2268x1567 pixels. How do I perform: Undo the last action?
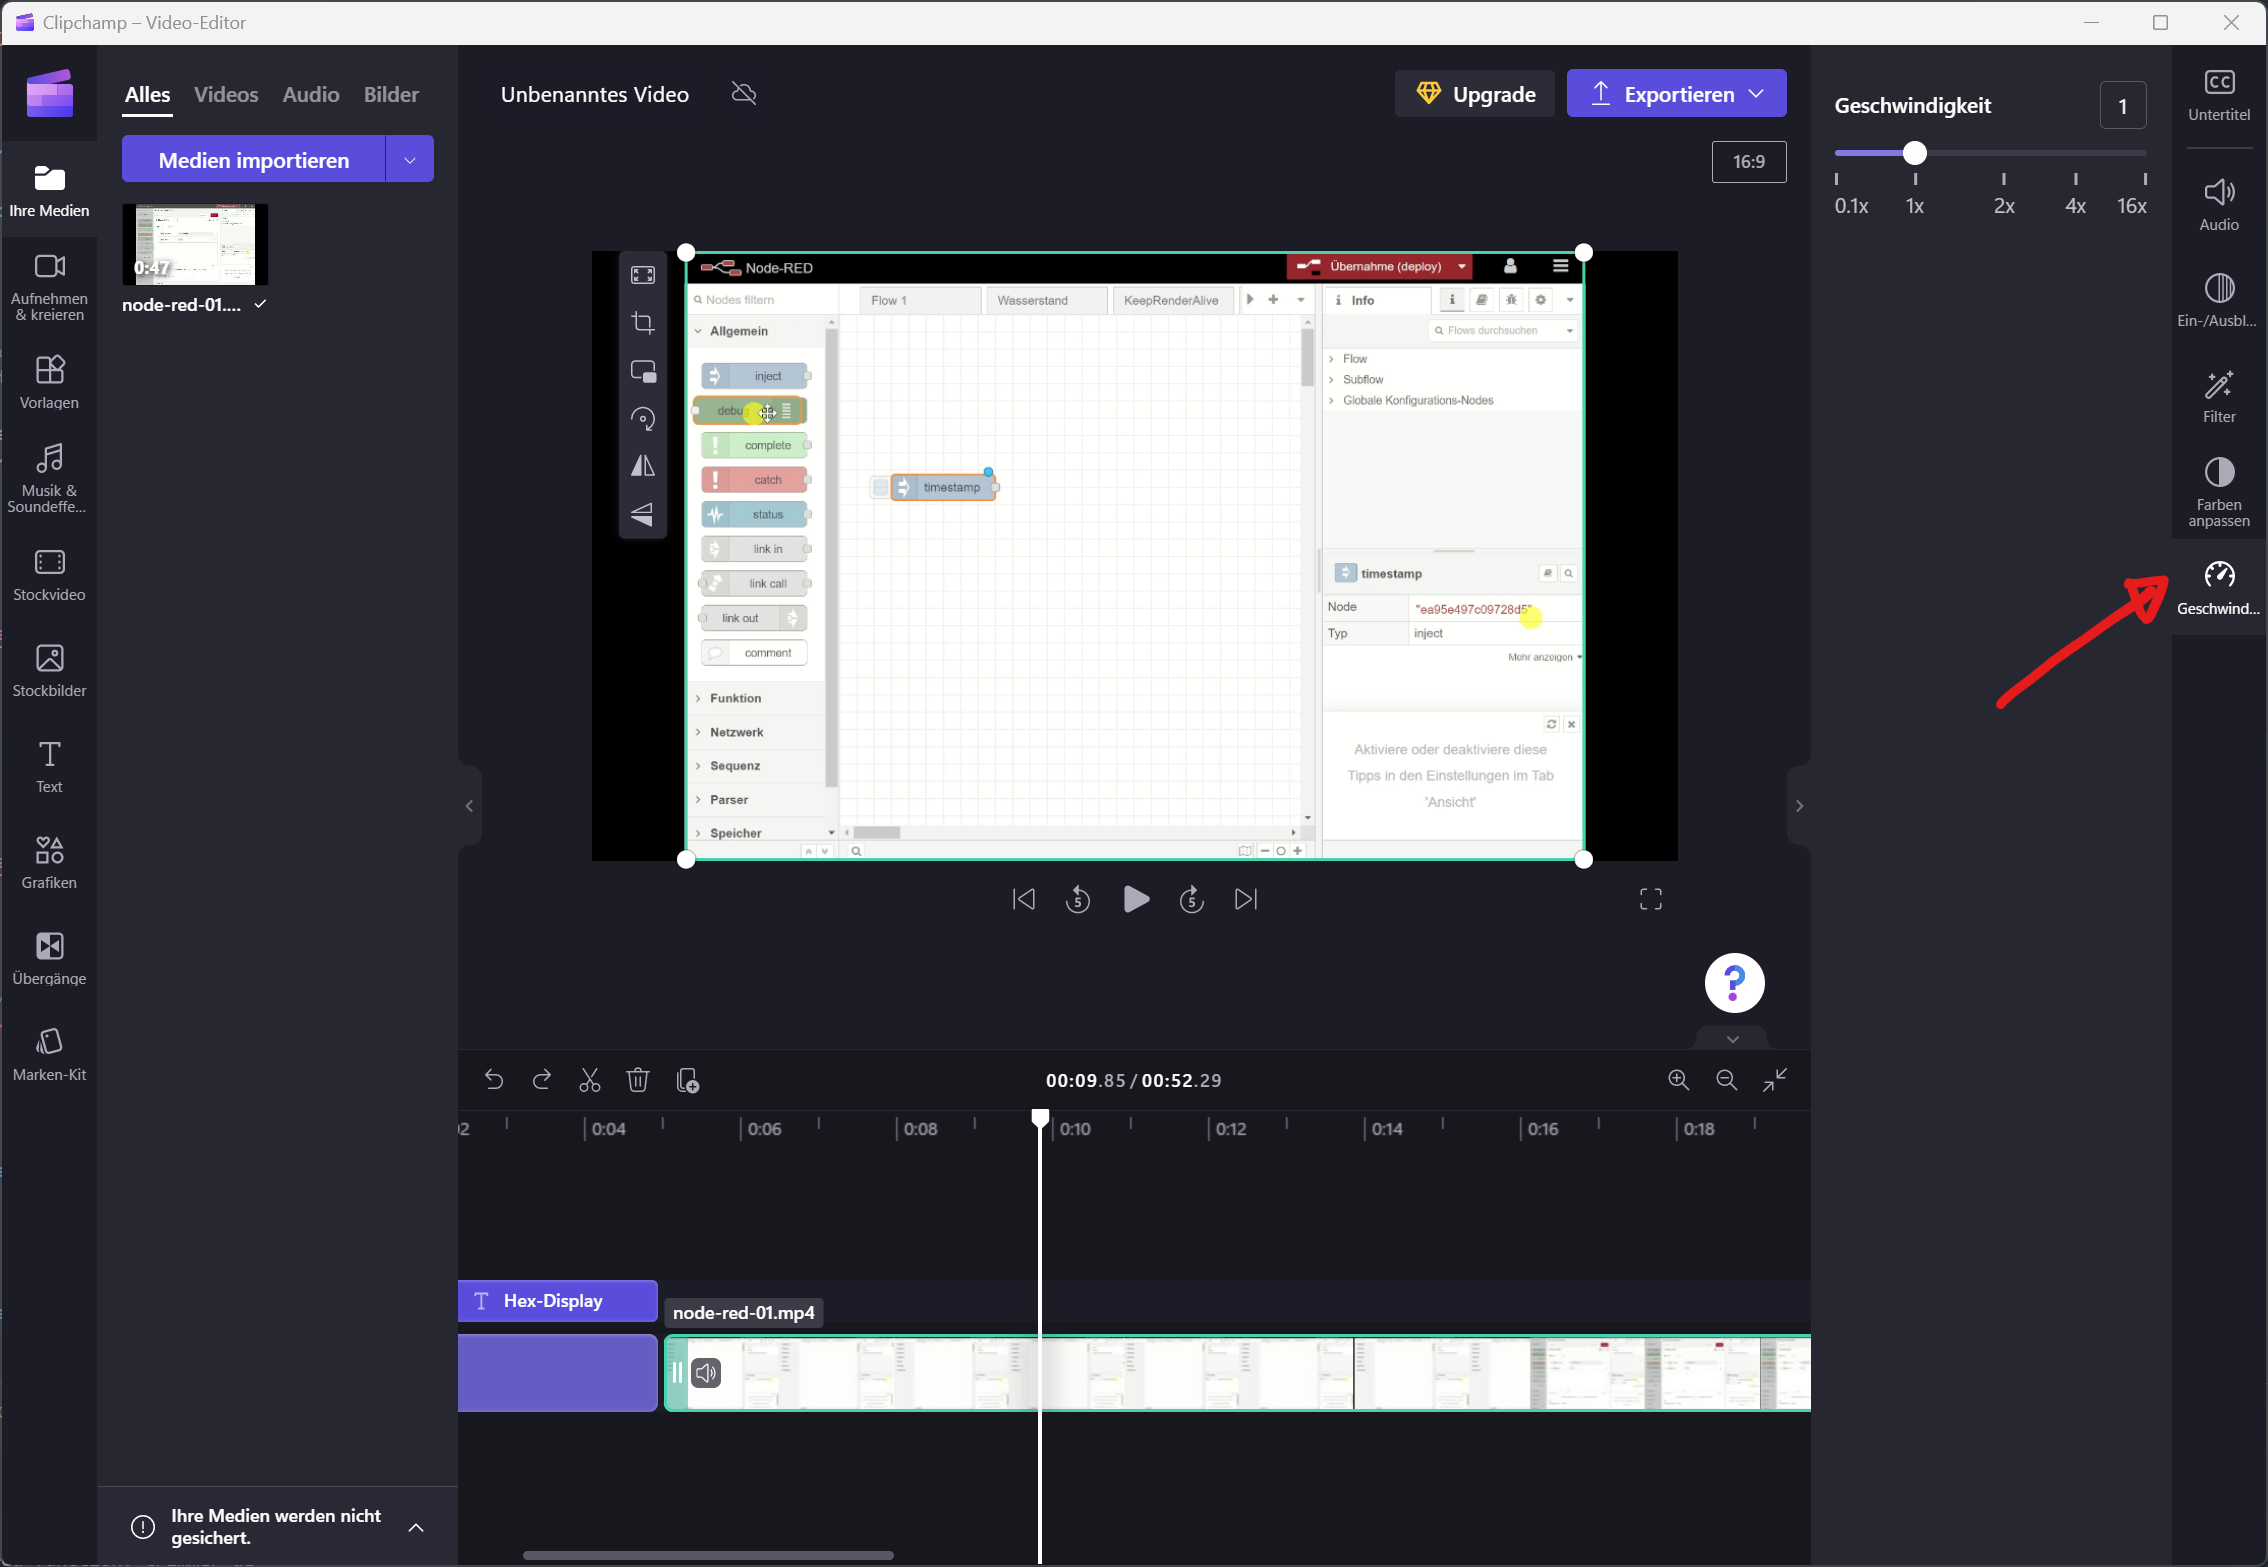pyautogui.click(x=493, y=1080)
